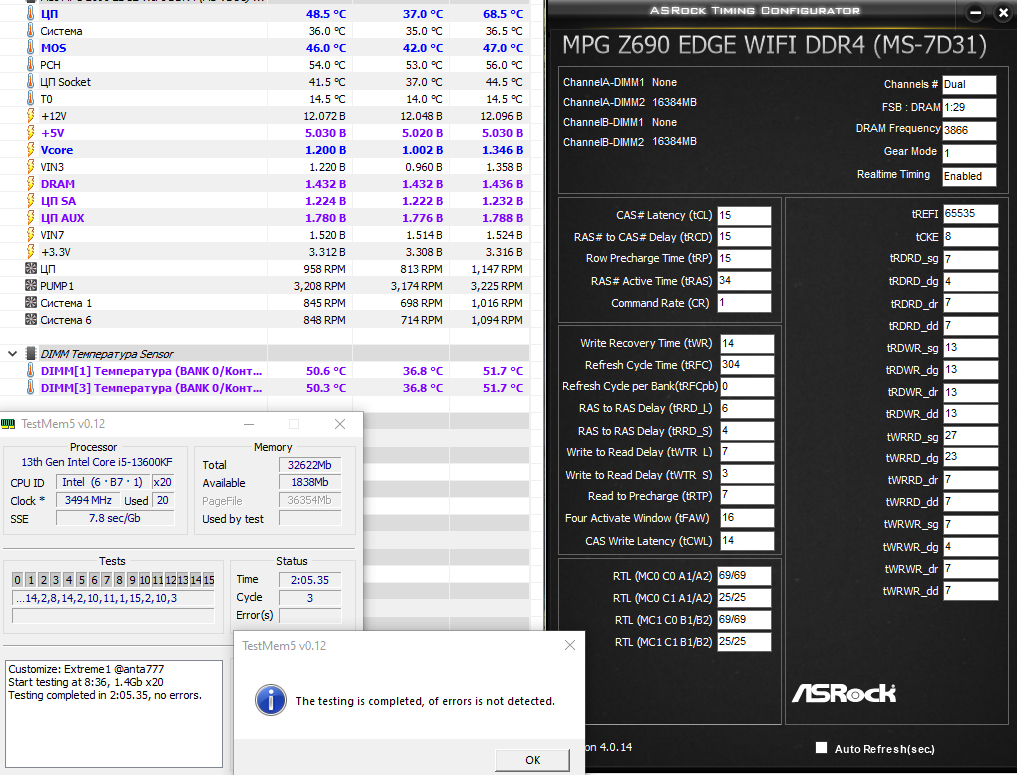Click the Refresh Cycle Time (tRFC) field
This screenshot has width=1017, height=775.
747,364
